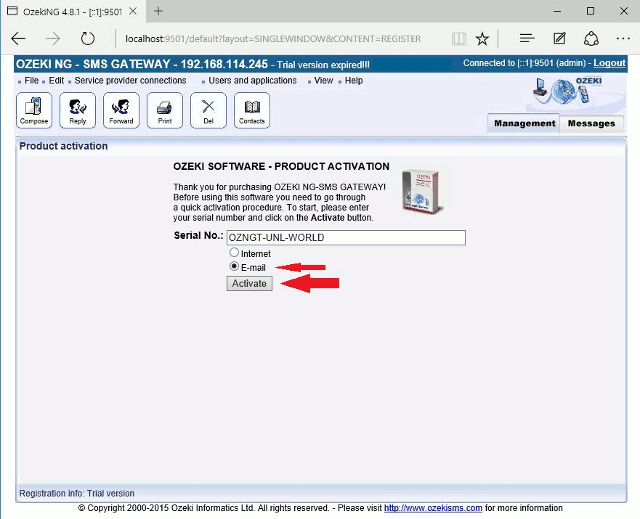Screen dimensions: 640x519
Task: Open the File menu
Action: click(31, 81)
